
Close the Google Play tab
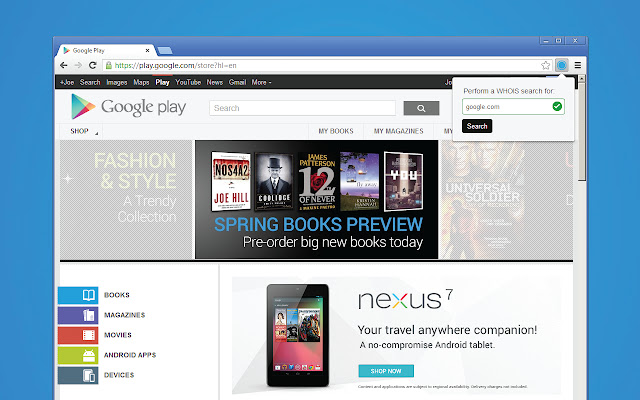147,51
